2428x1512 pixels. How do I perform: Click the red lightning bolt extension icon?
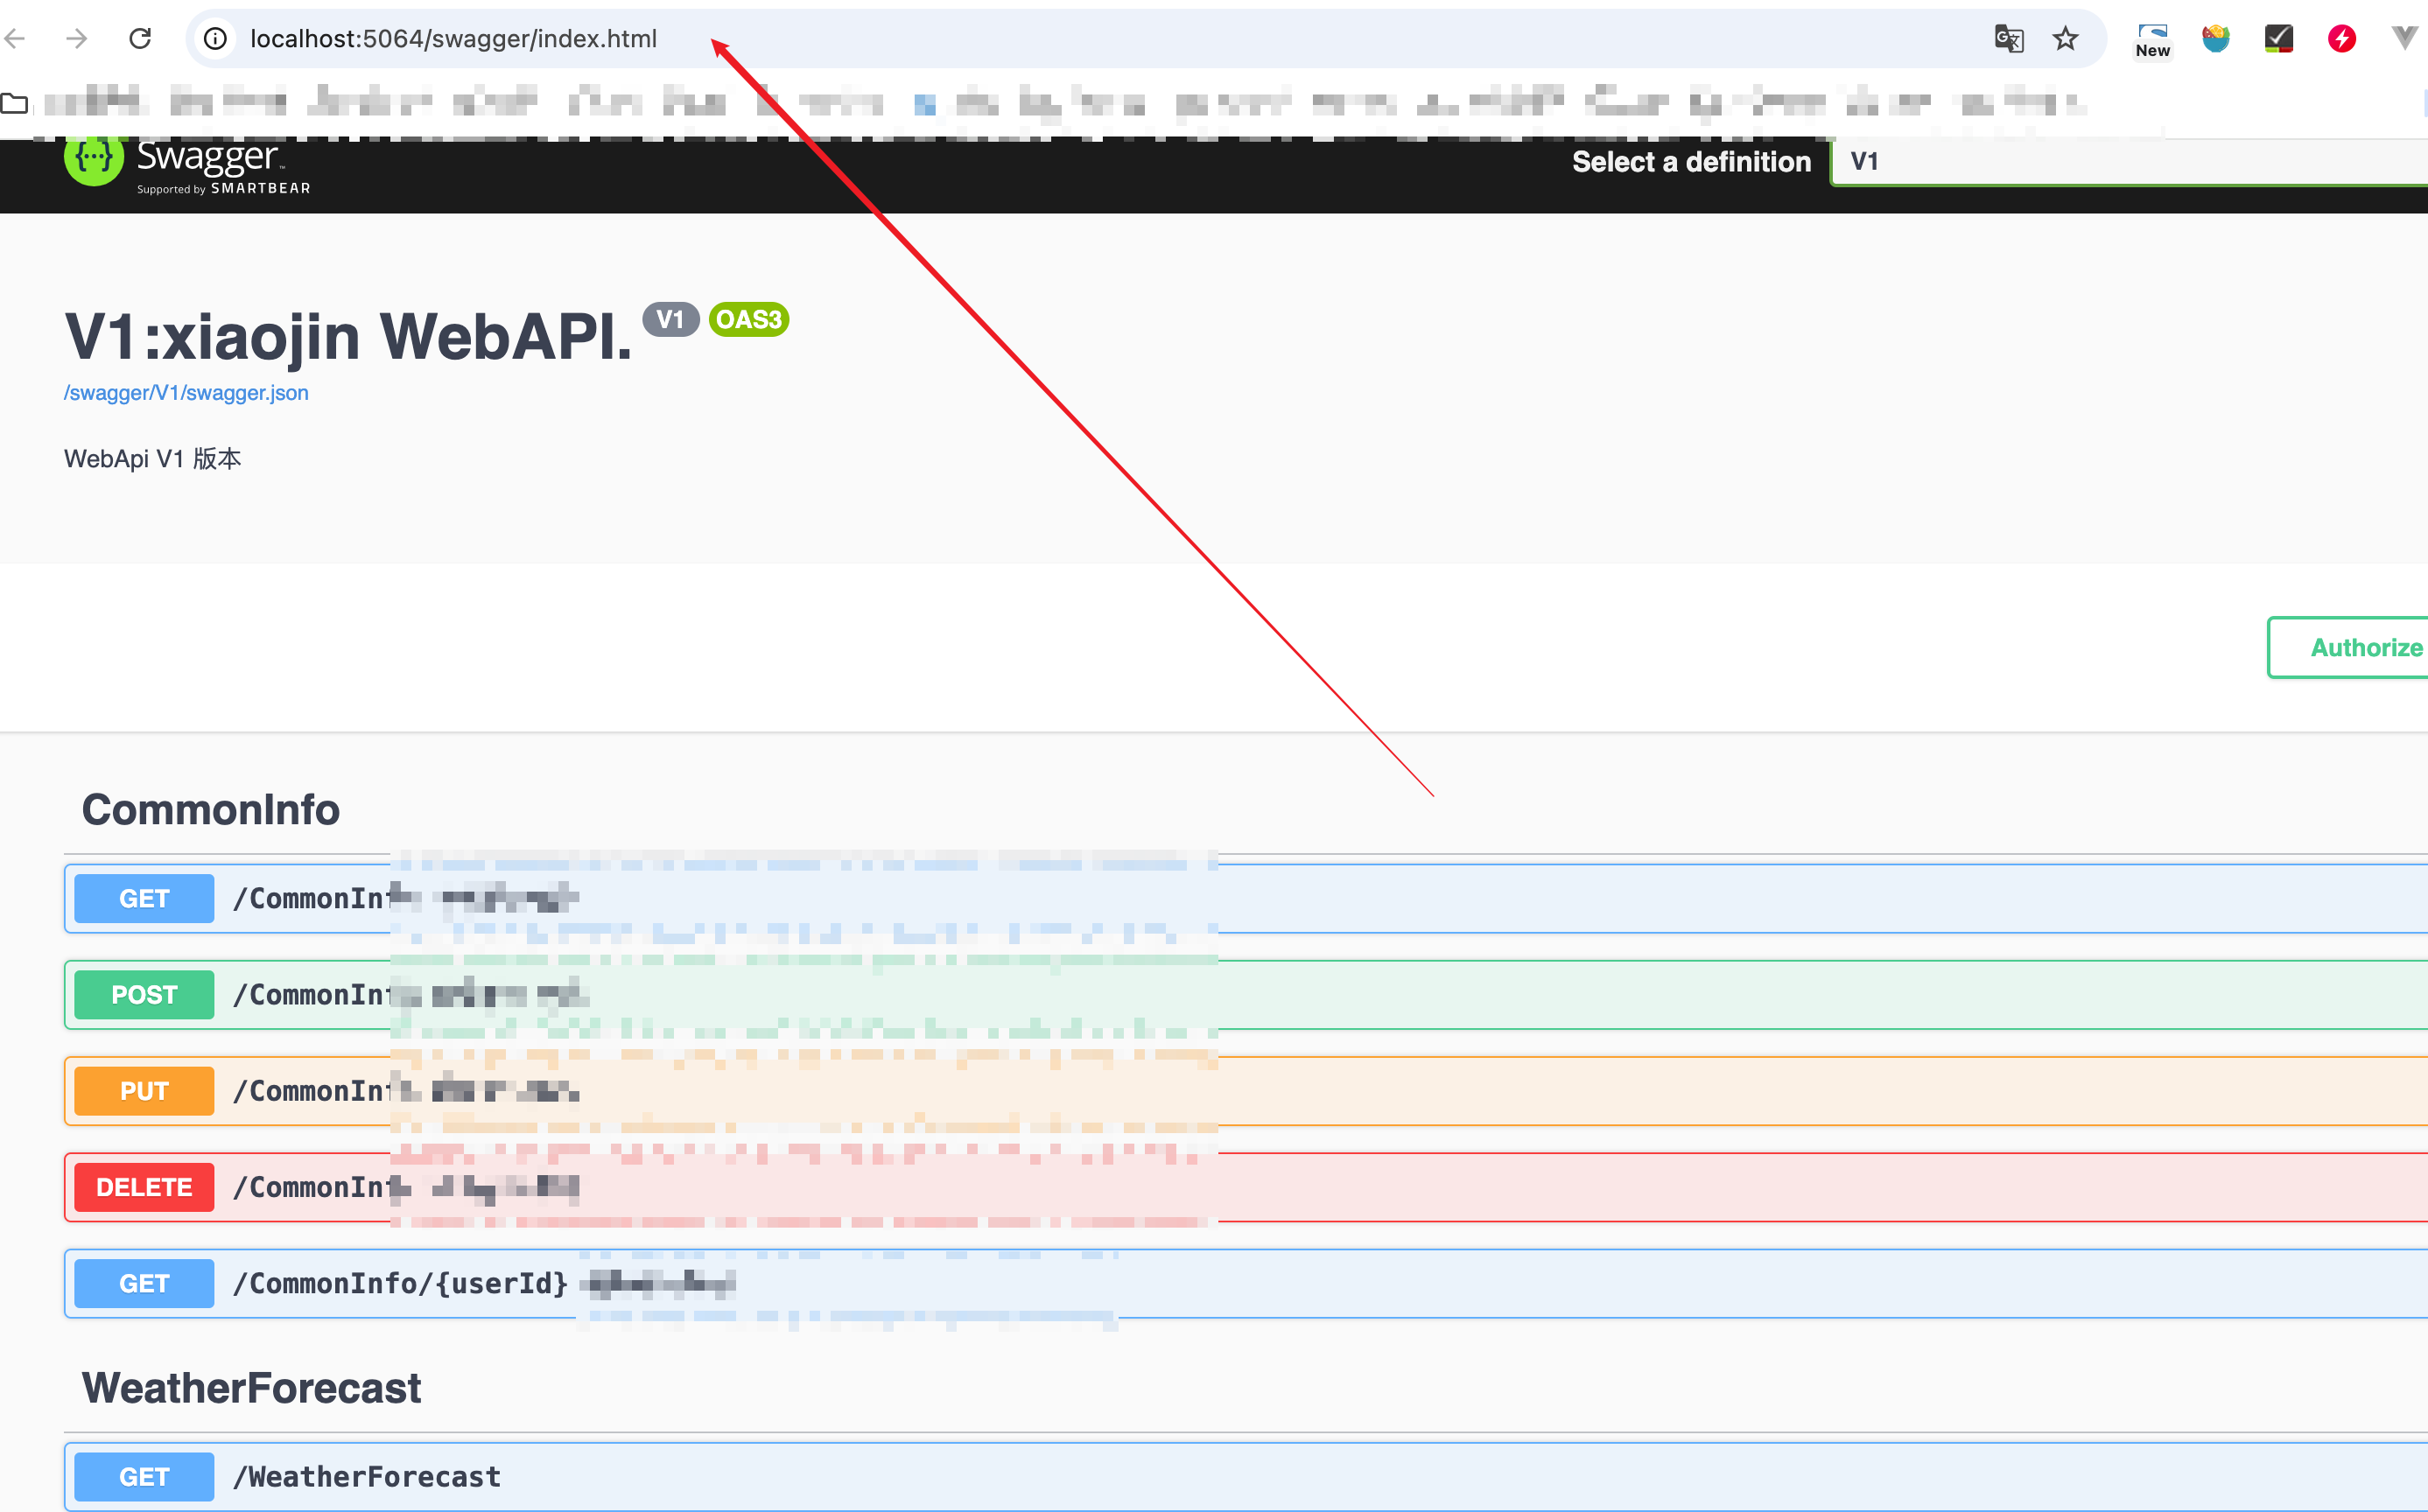[2341, 38]
